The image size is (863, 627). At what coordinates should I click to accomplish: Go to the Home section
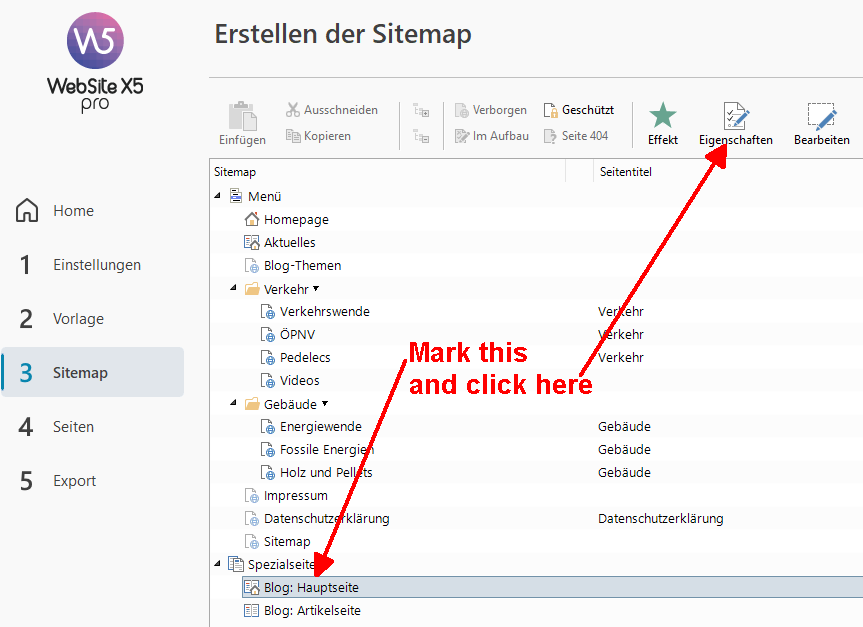pyautogui.click(x=73, y=211)
